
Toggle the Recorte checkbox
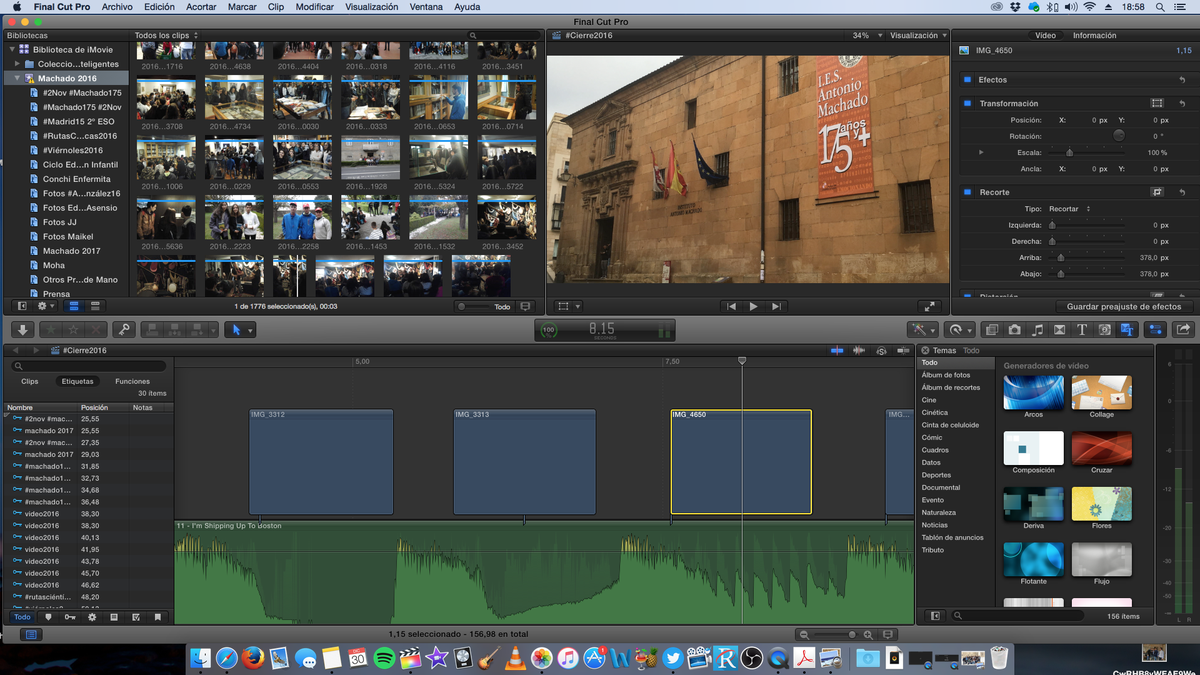(x=967, y=192)
